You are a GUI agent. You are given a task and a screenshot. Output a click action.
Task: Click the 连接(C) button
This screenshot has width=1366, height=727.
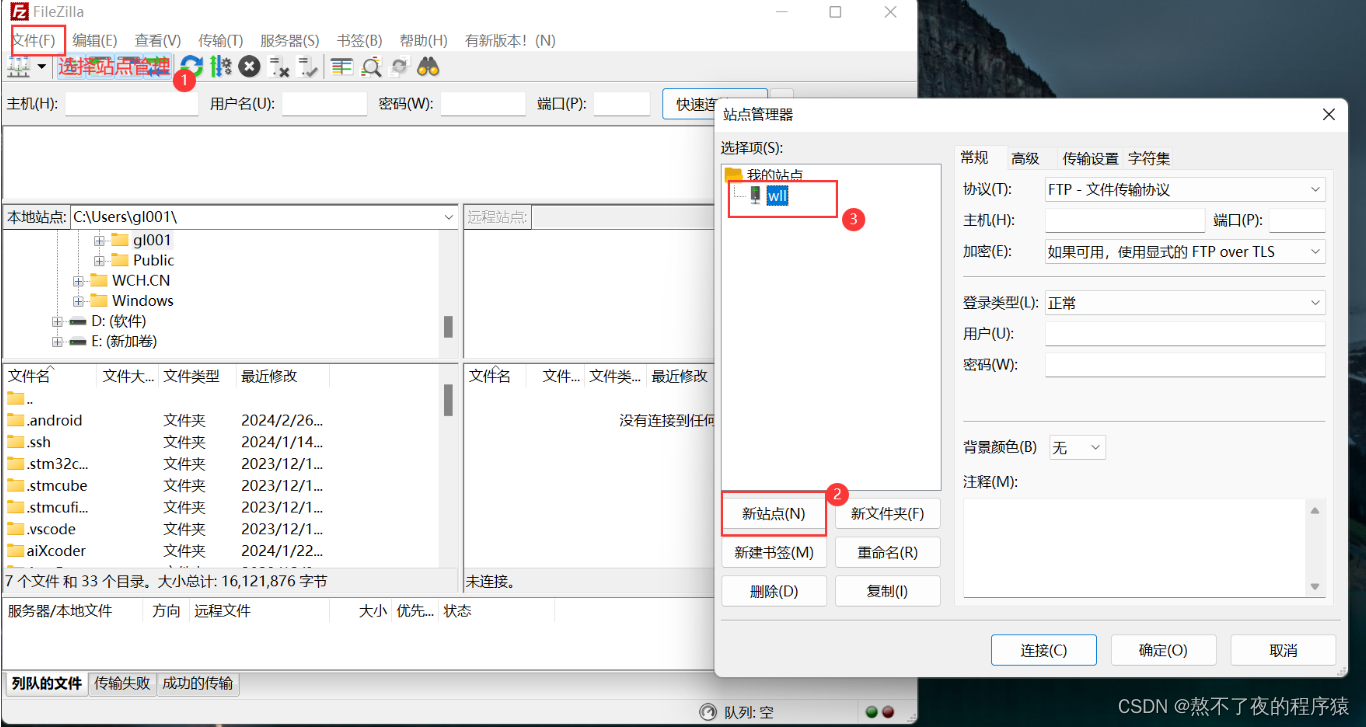(x=1043, y=649)
